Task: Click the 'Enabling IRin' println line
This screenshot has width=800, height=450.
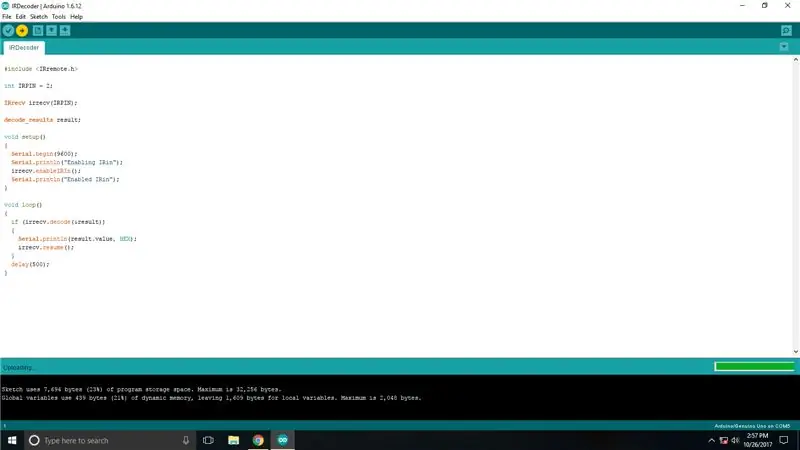Action: coord(67,162)
